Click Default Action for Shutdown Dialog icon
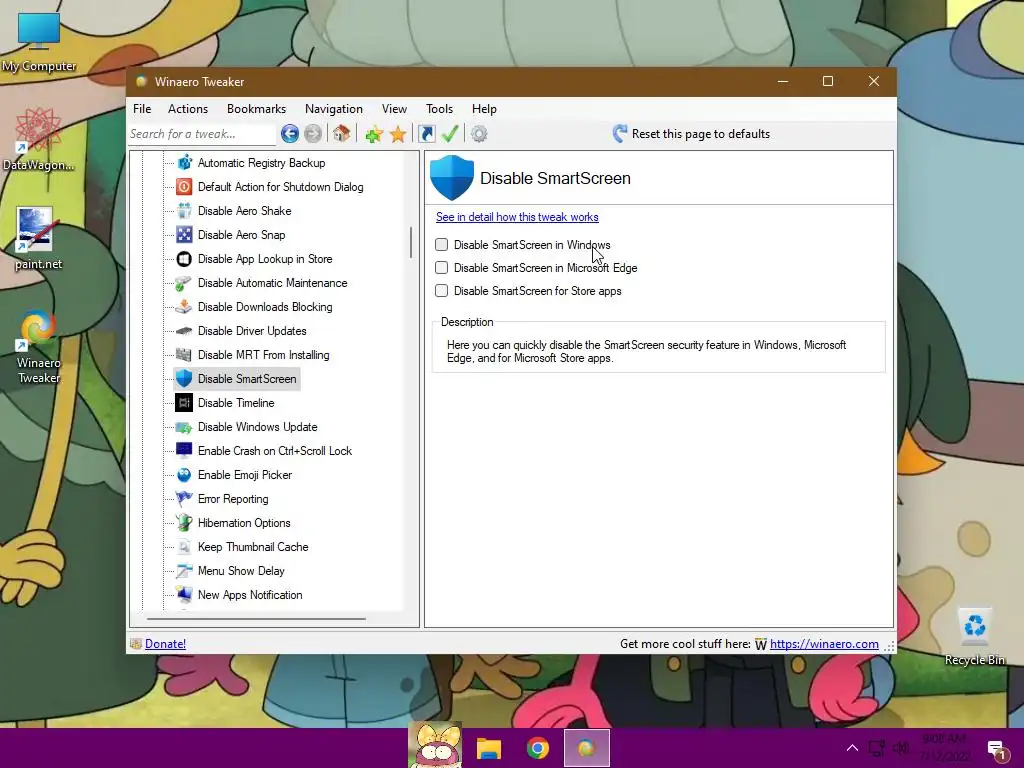The width and height of the screenshot is (1024, 768). [184, 187]
